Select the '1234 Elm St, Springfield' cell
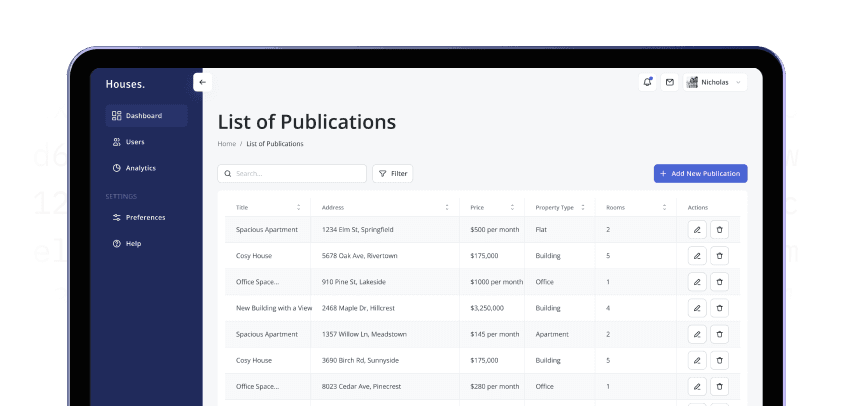Image resolution: width=851 pixels, height=406 pixels. (358, 230)
